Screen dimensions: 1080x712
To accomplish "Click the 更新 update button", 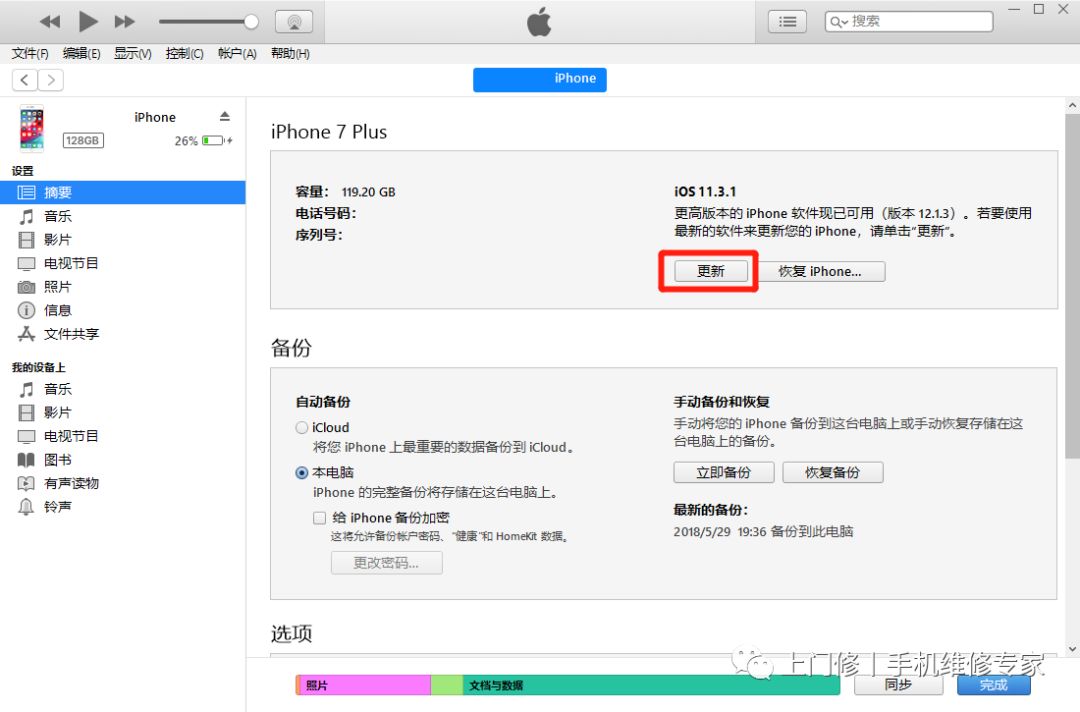I will click(711, 271).
